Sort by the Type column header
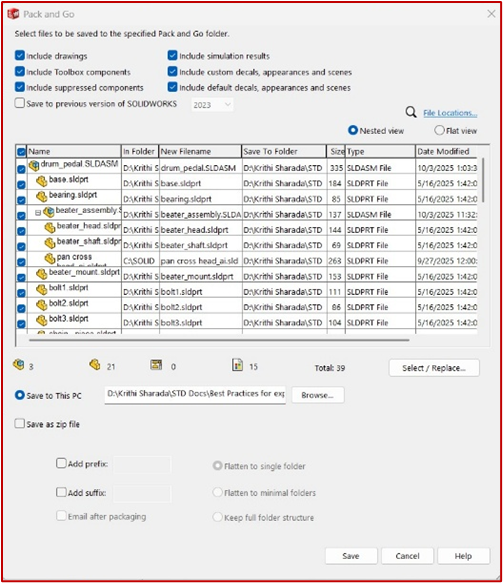Image resolution: width=503 pixels, height=583 pixels. (380, 151)
